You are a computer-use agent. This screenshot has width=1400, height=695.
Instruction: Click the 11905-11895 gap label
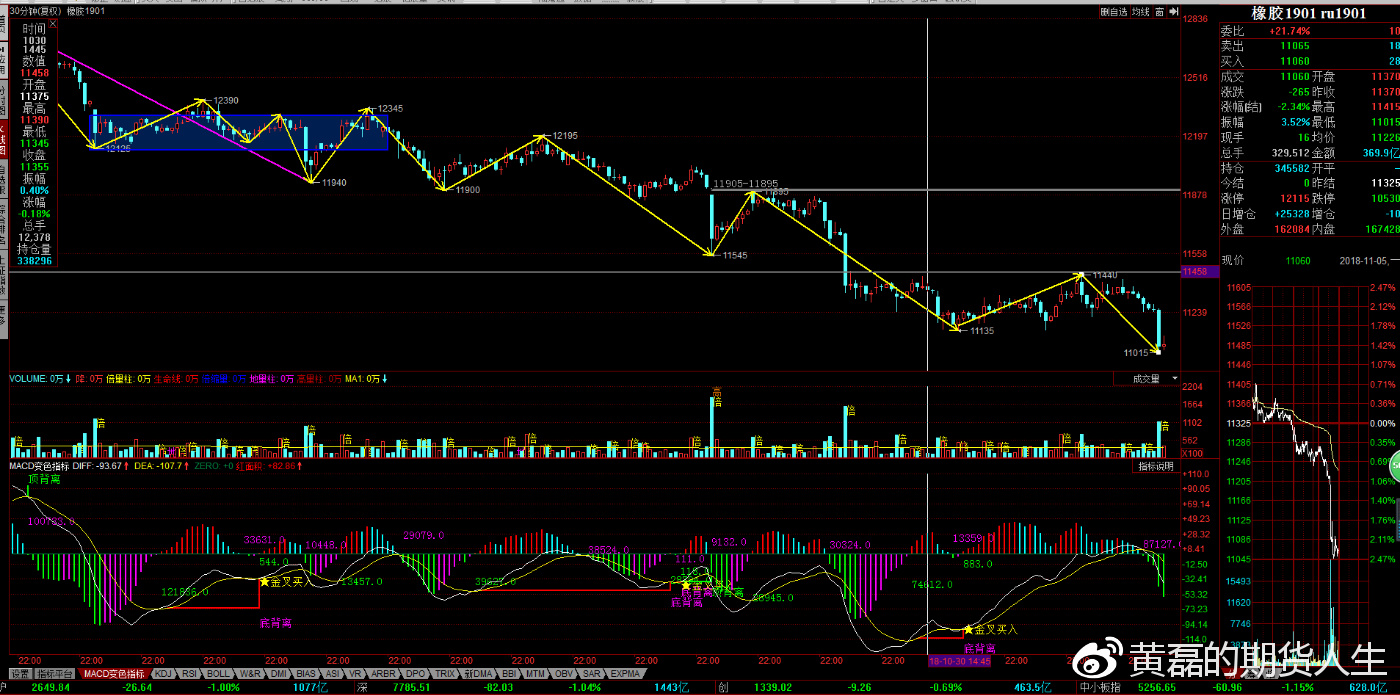coord(745,183)
